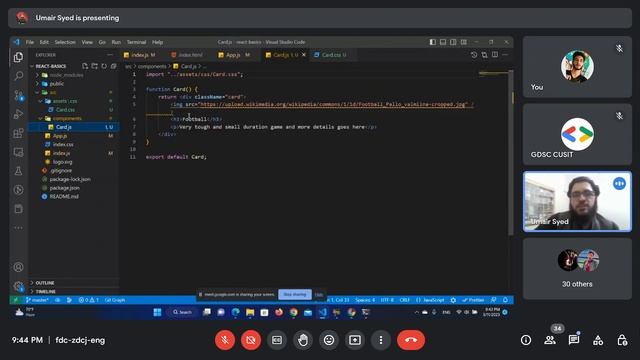Leave the call with red hang-up button
The width and height of the screenshot is (640, 360).
(411, 340)
